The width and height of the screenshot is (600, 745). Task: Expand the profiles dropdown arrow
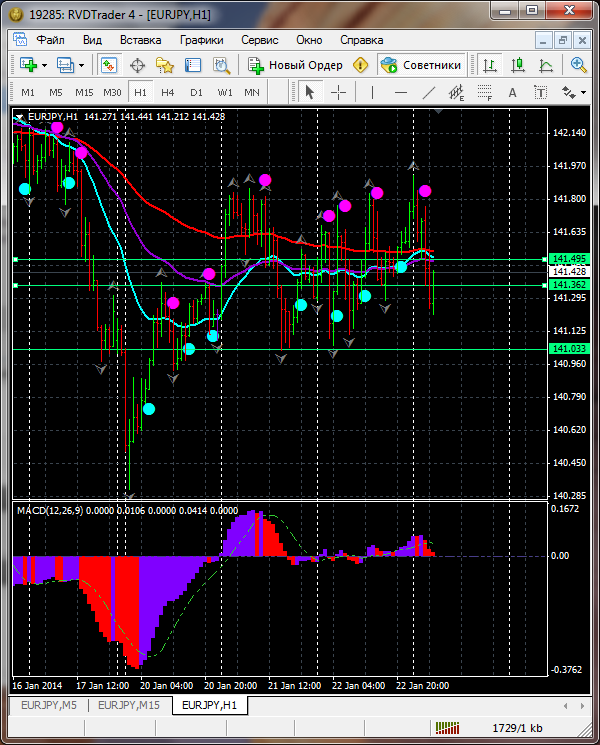82,65
